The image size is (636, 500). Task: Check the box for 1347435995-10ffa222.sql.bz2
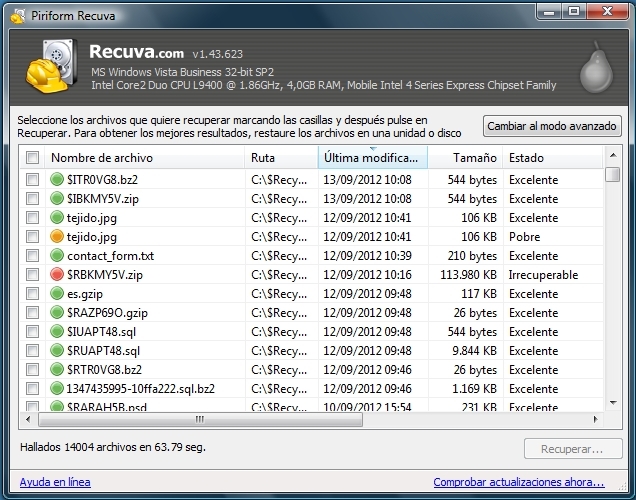(x=32, y=388)
